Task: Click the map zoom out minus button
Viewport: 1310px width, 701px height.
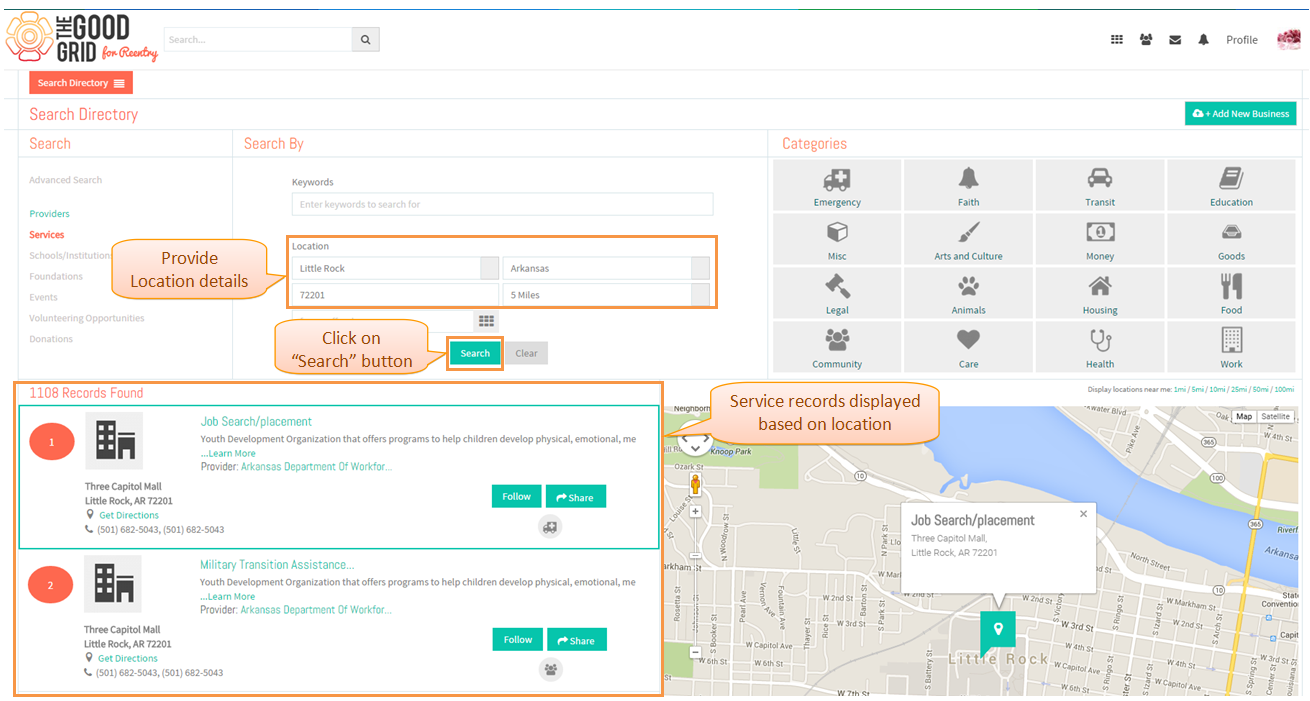Action: [695, 652]
